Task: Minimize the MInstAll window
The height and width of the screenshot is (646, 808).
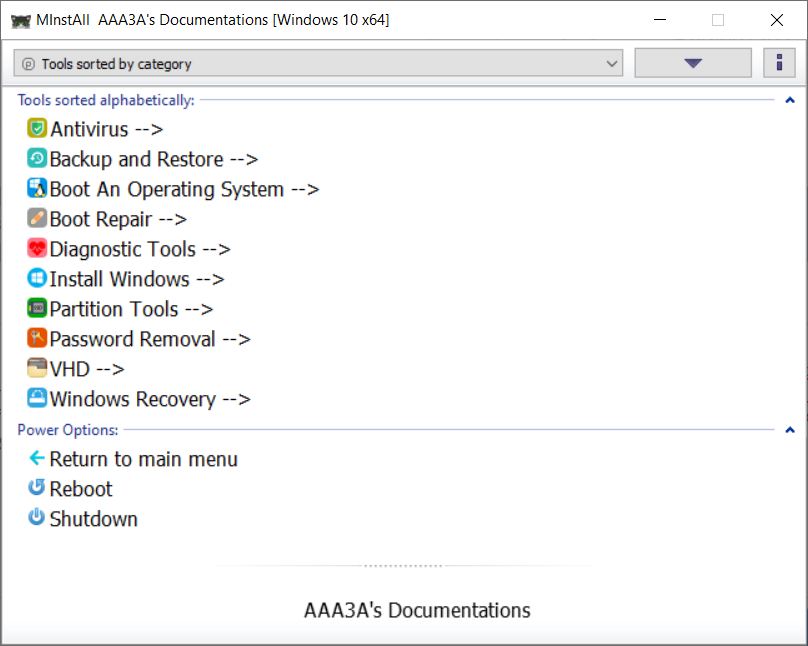Action: tap(660, 20)
